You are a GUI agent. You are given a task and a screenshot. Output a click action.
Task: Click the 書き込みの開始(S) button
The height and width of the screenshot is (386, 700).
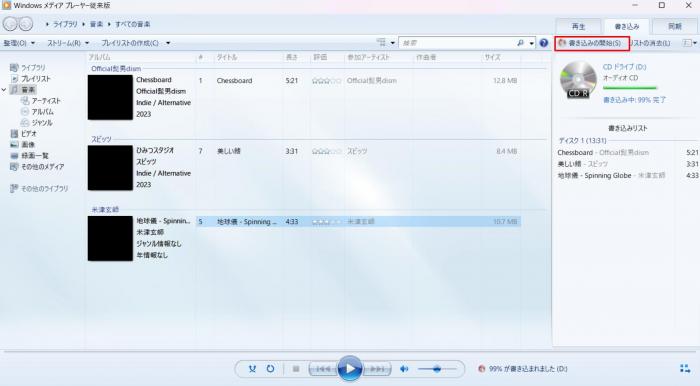click(x=592, y=43)
